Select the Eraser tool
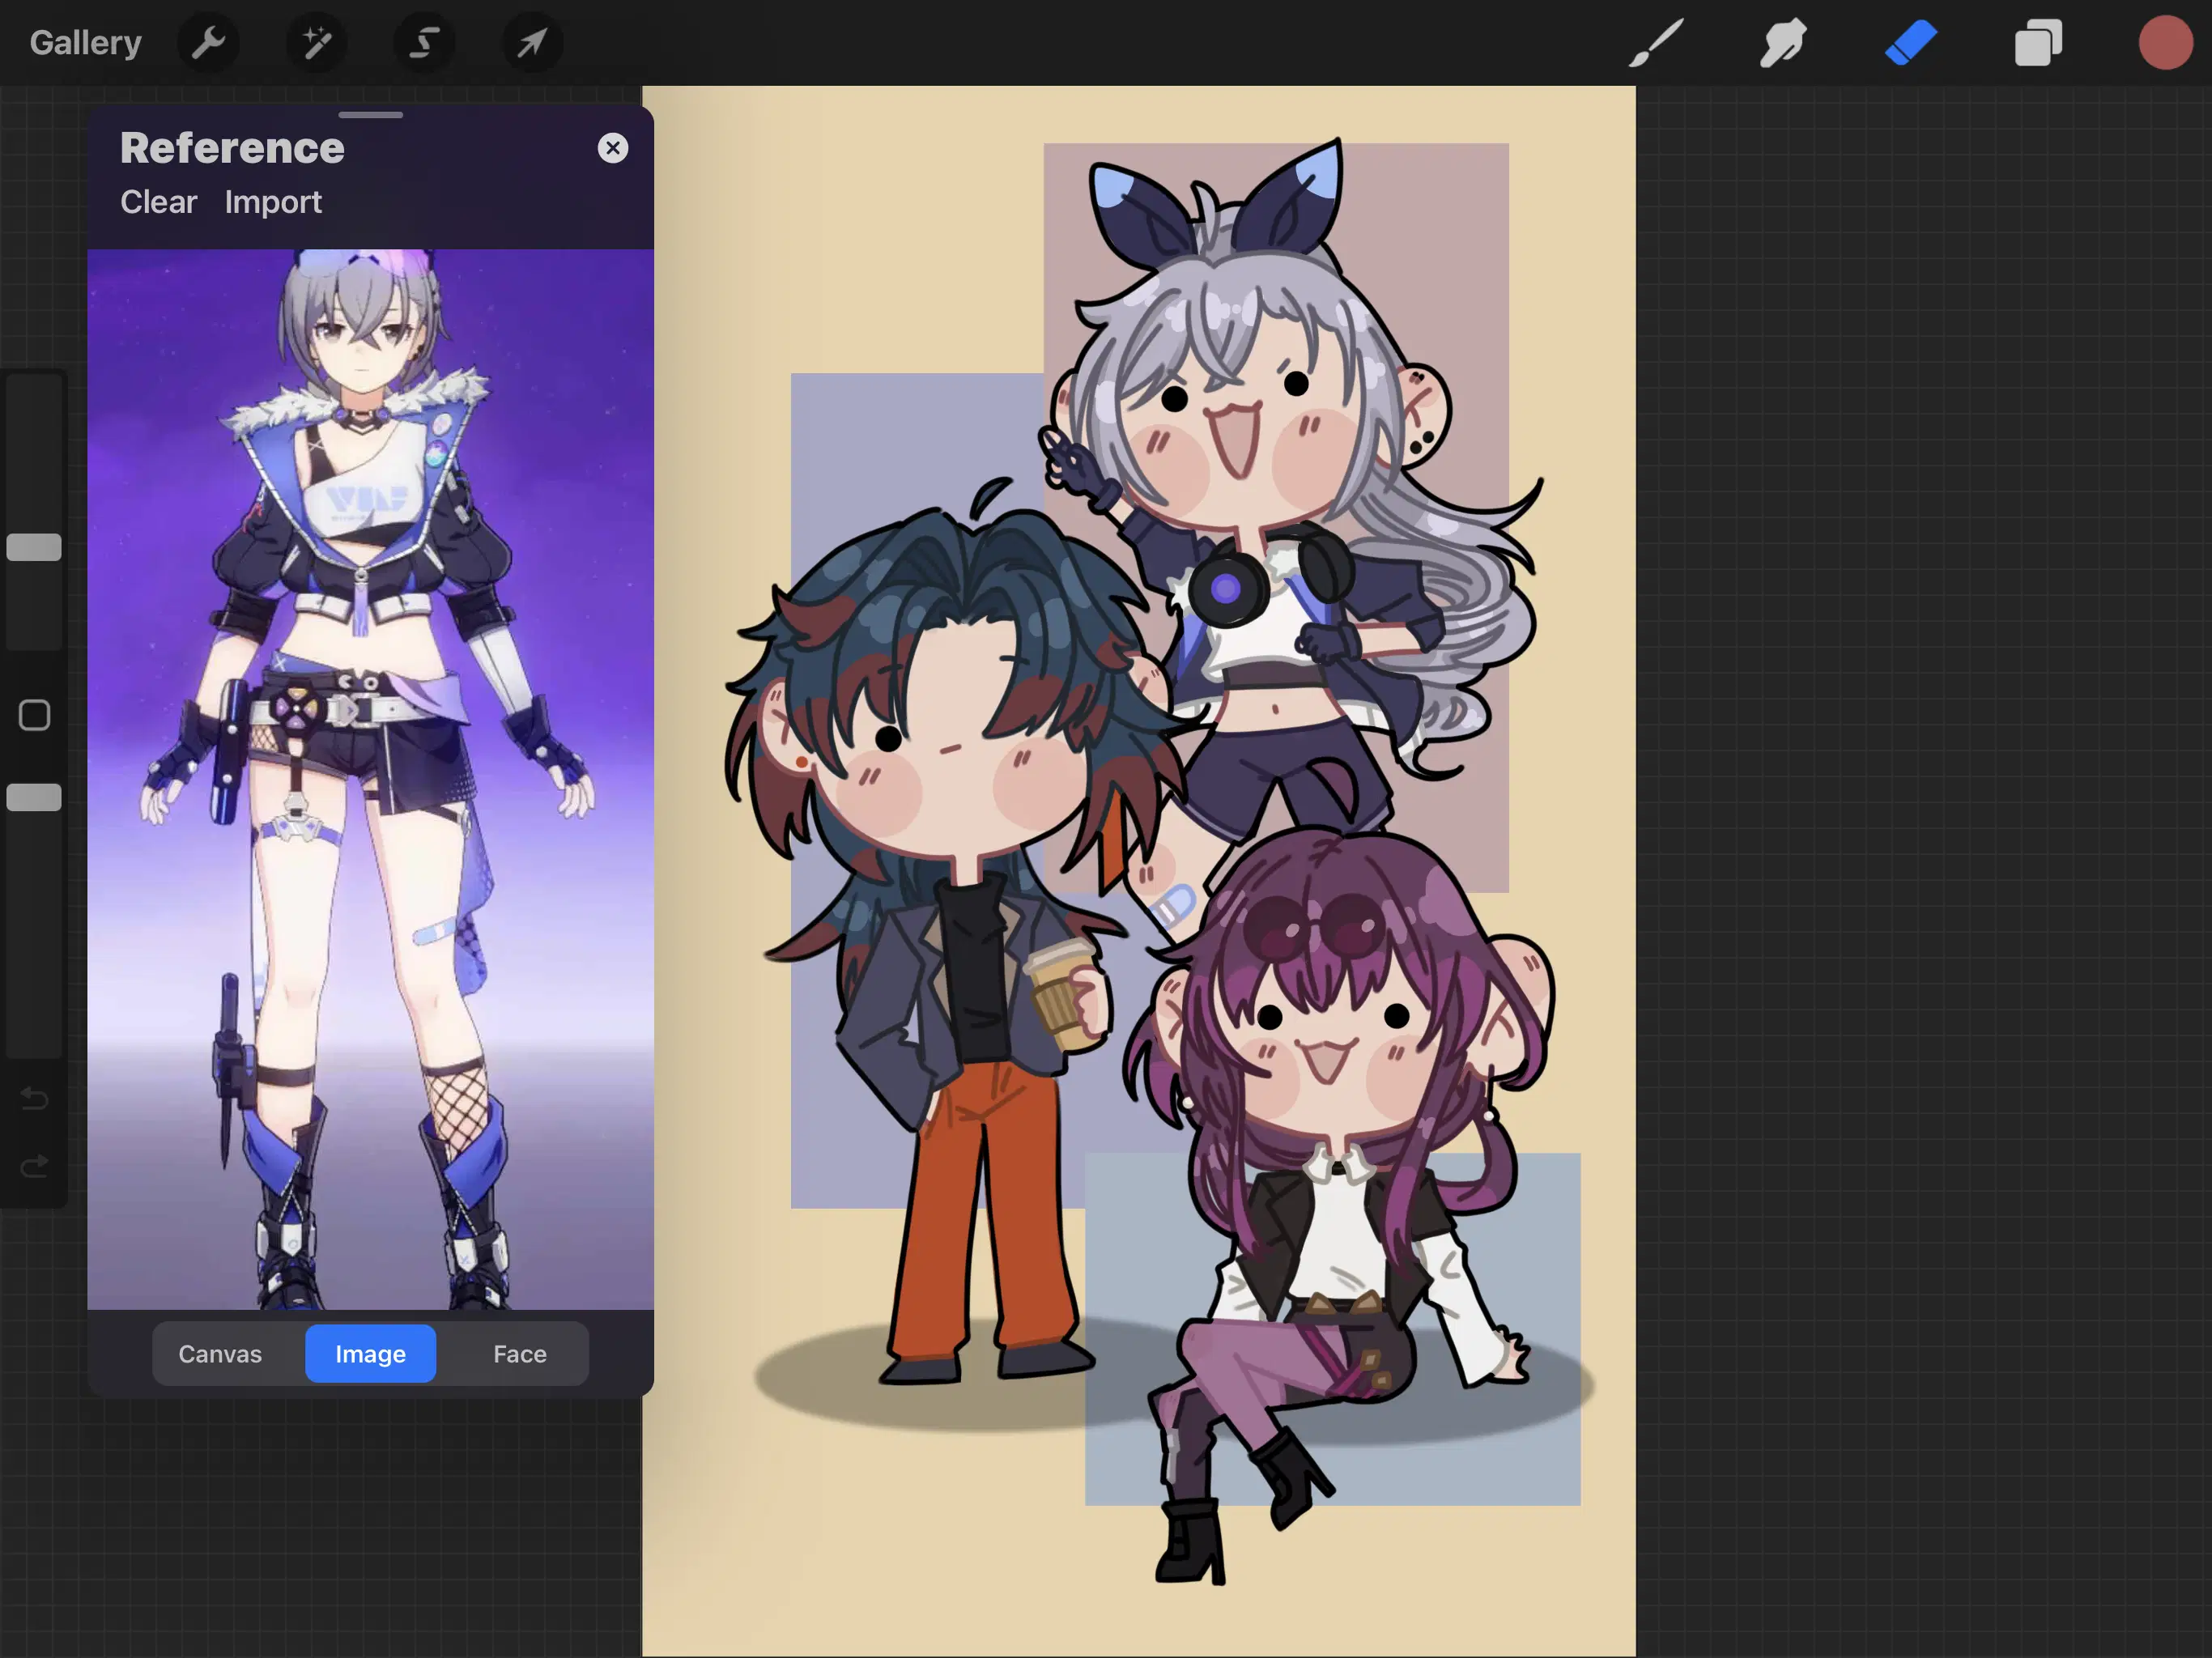The height and width of the screenshot is (1658, 2212). click(x=1910, y=42)
